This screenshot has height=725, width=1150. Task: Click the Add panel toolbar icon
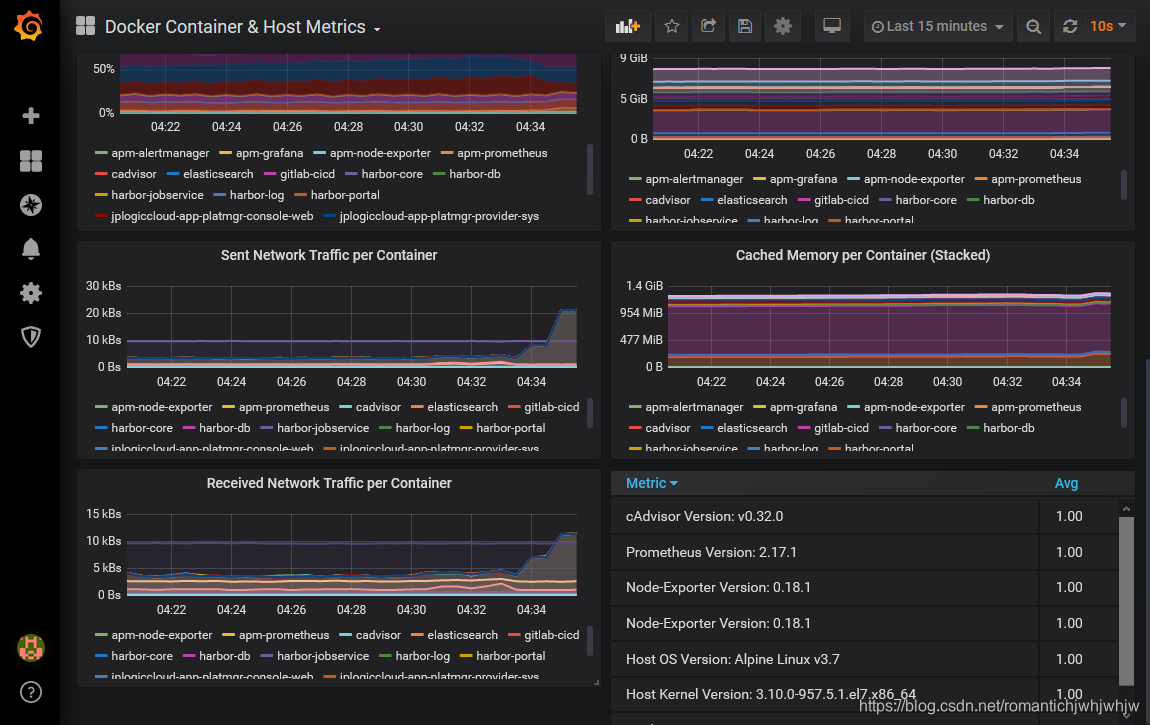627,26
